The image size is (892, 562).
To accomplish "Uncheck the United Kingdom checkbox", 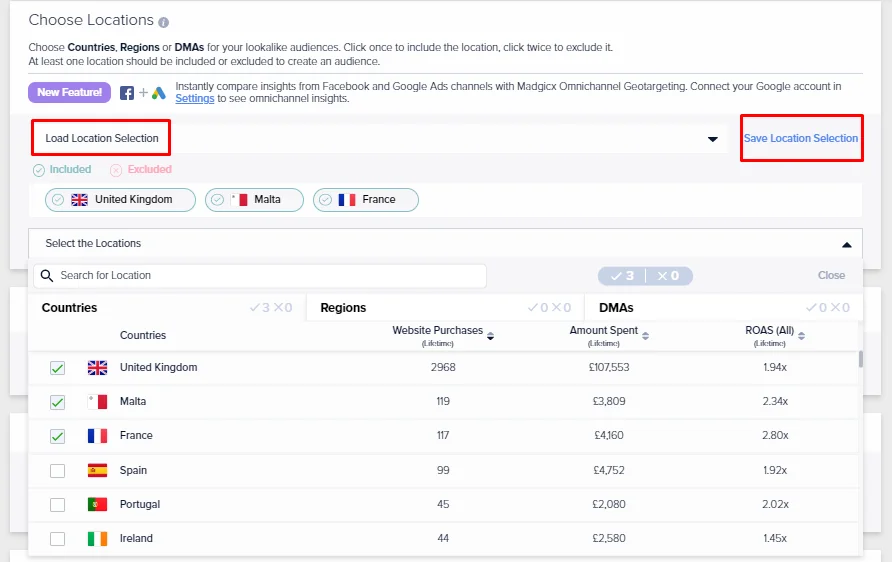I will [x=57, y=368].
